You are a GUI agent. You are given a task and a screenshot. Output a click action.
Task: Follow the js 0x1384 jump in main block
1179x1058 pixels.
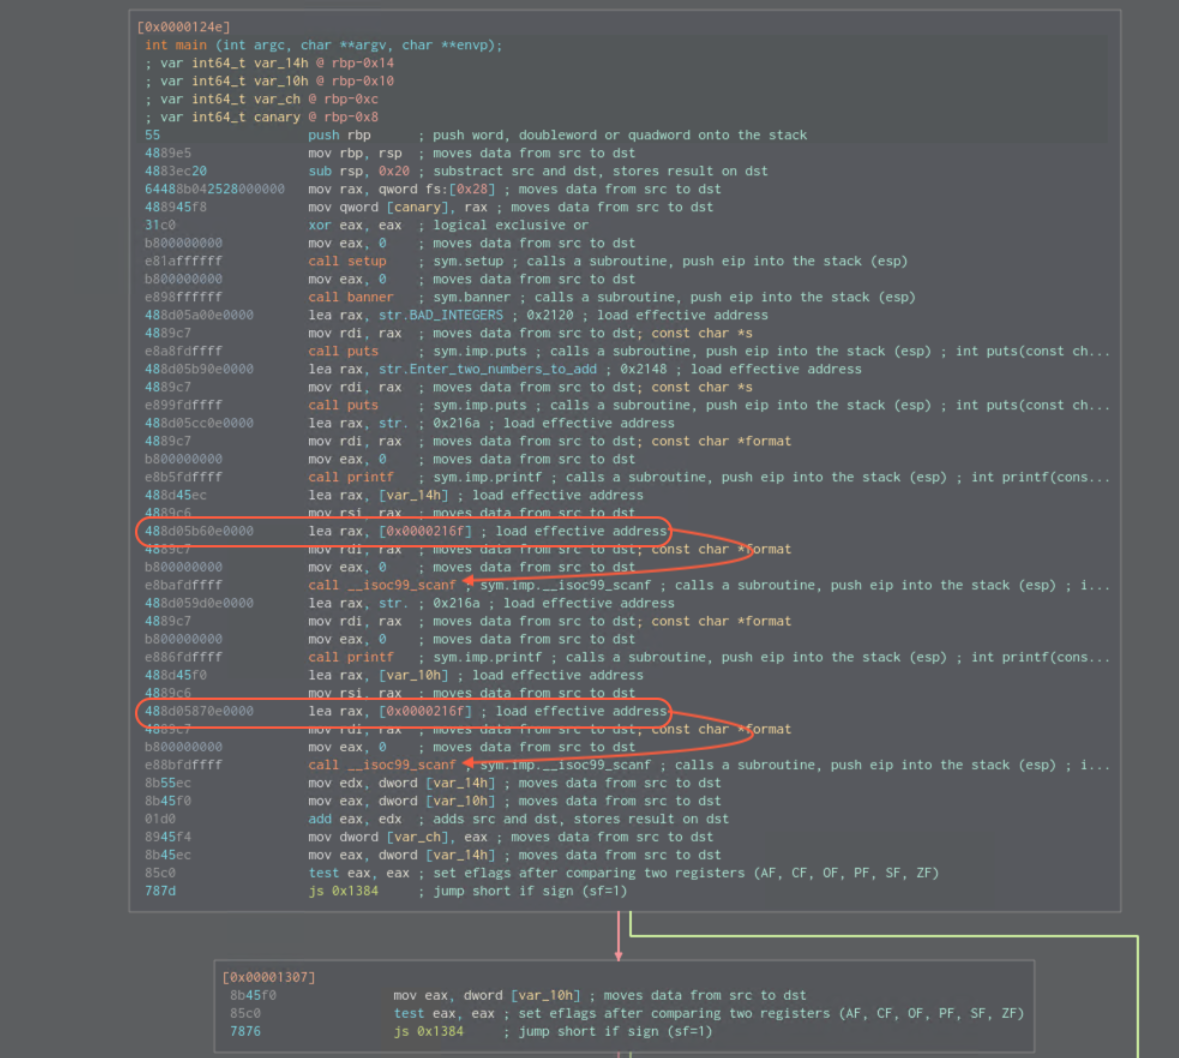343,891
